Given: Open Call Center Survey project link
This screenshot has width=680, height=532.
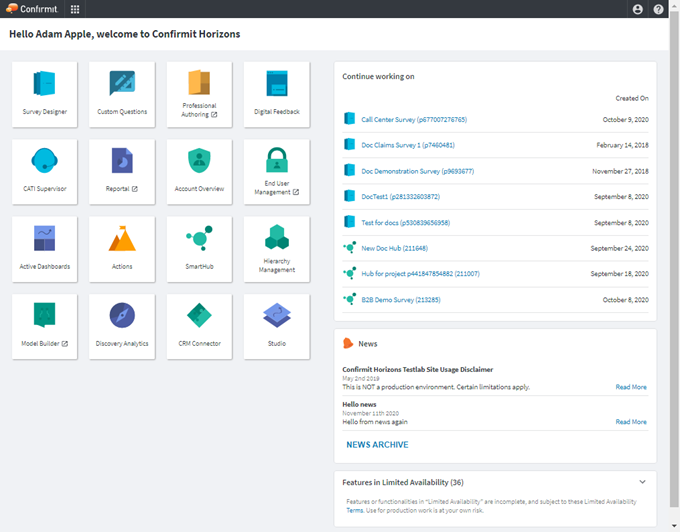Looking at the screenshot, I should [x=414, y=120].
